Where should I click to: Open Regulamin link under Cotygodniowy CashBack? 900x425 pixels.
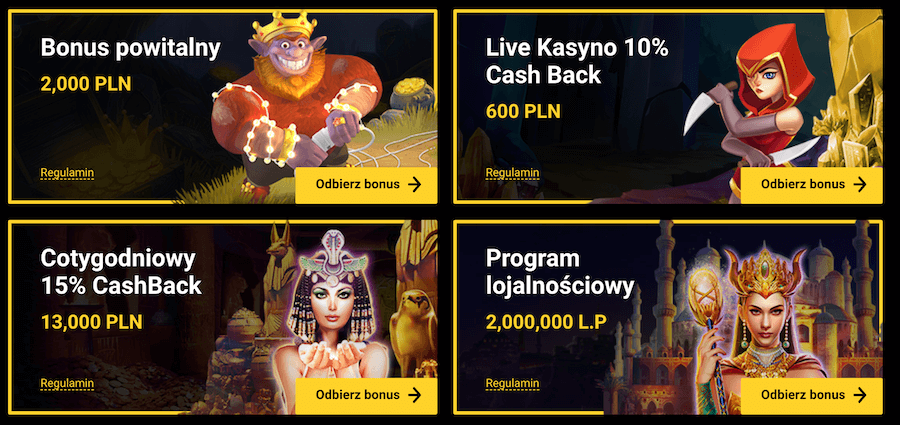(x=67, y=384)
